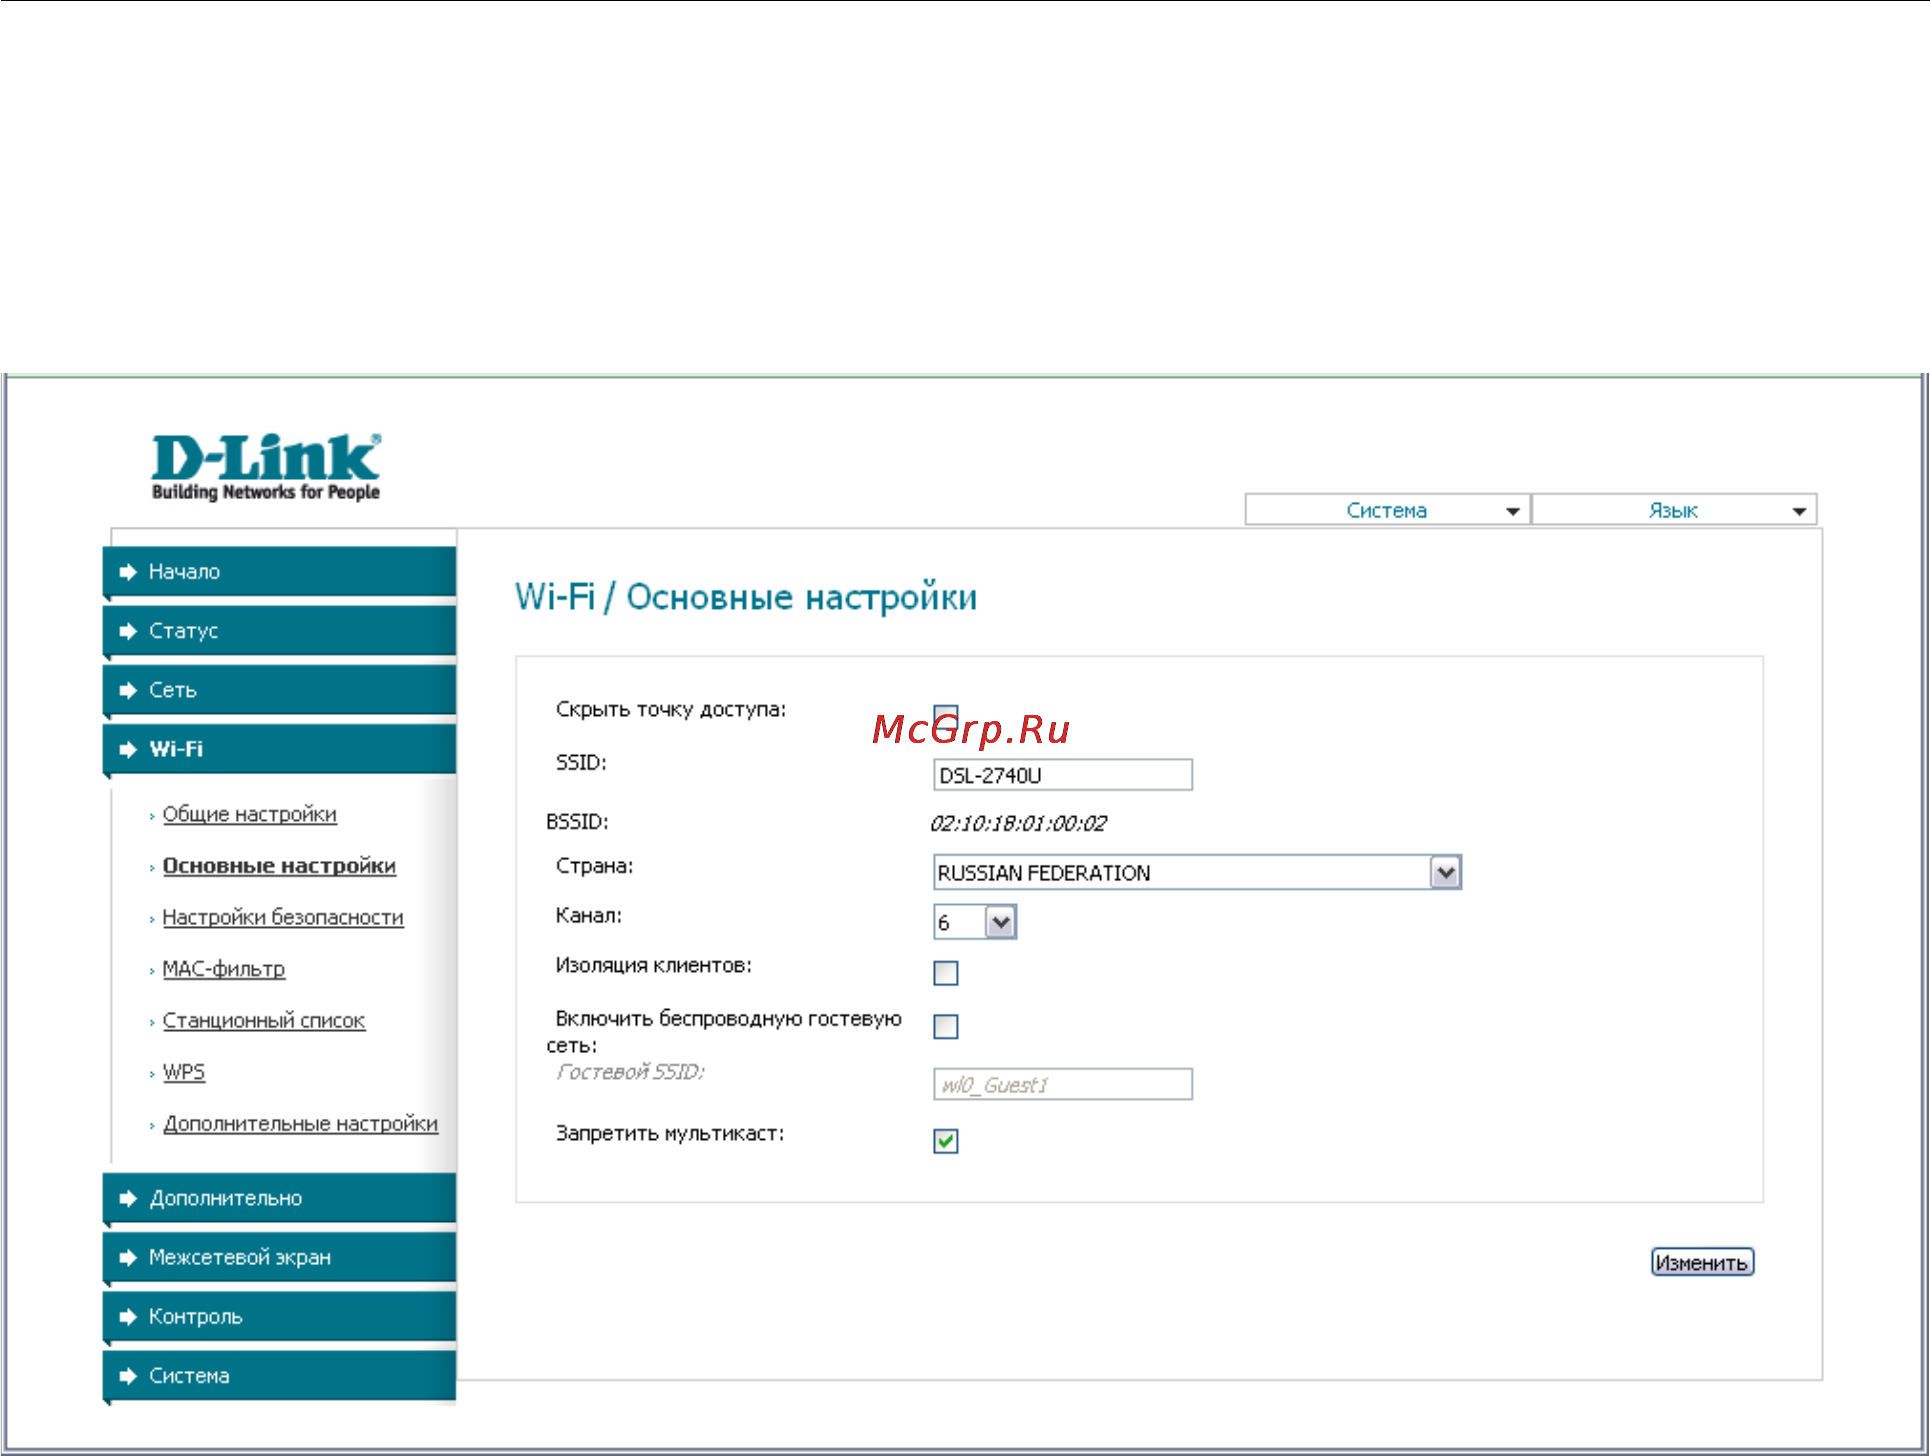Click the arrow icon beside Wi-Fi
Viewport: 1930px width, 1456px height.
point(128,749)
